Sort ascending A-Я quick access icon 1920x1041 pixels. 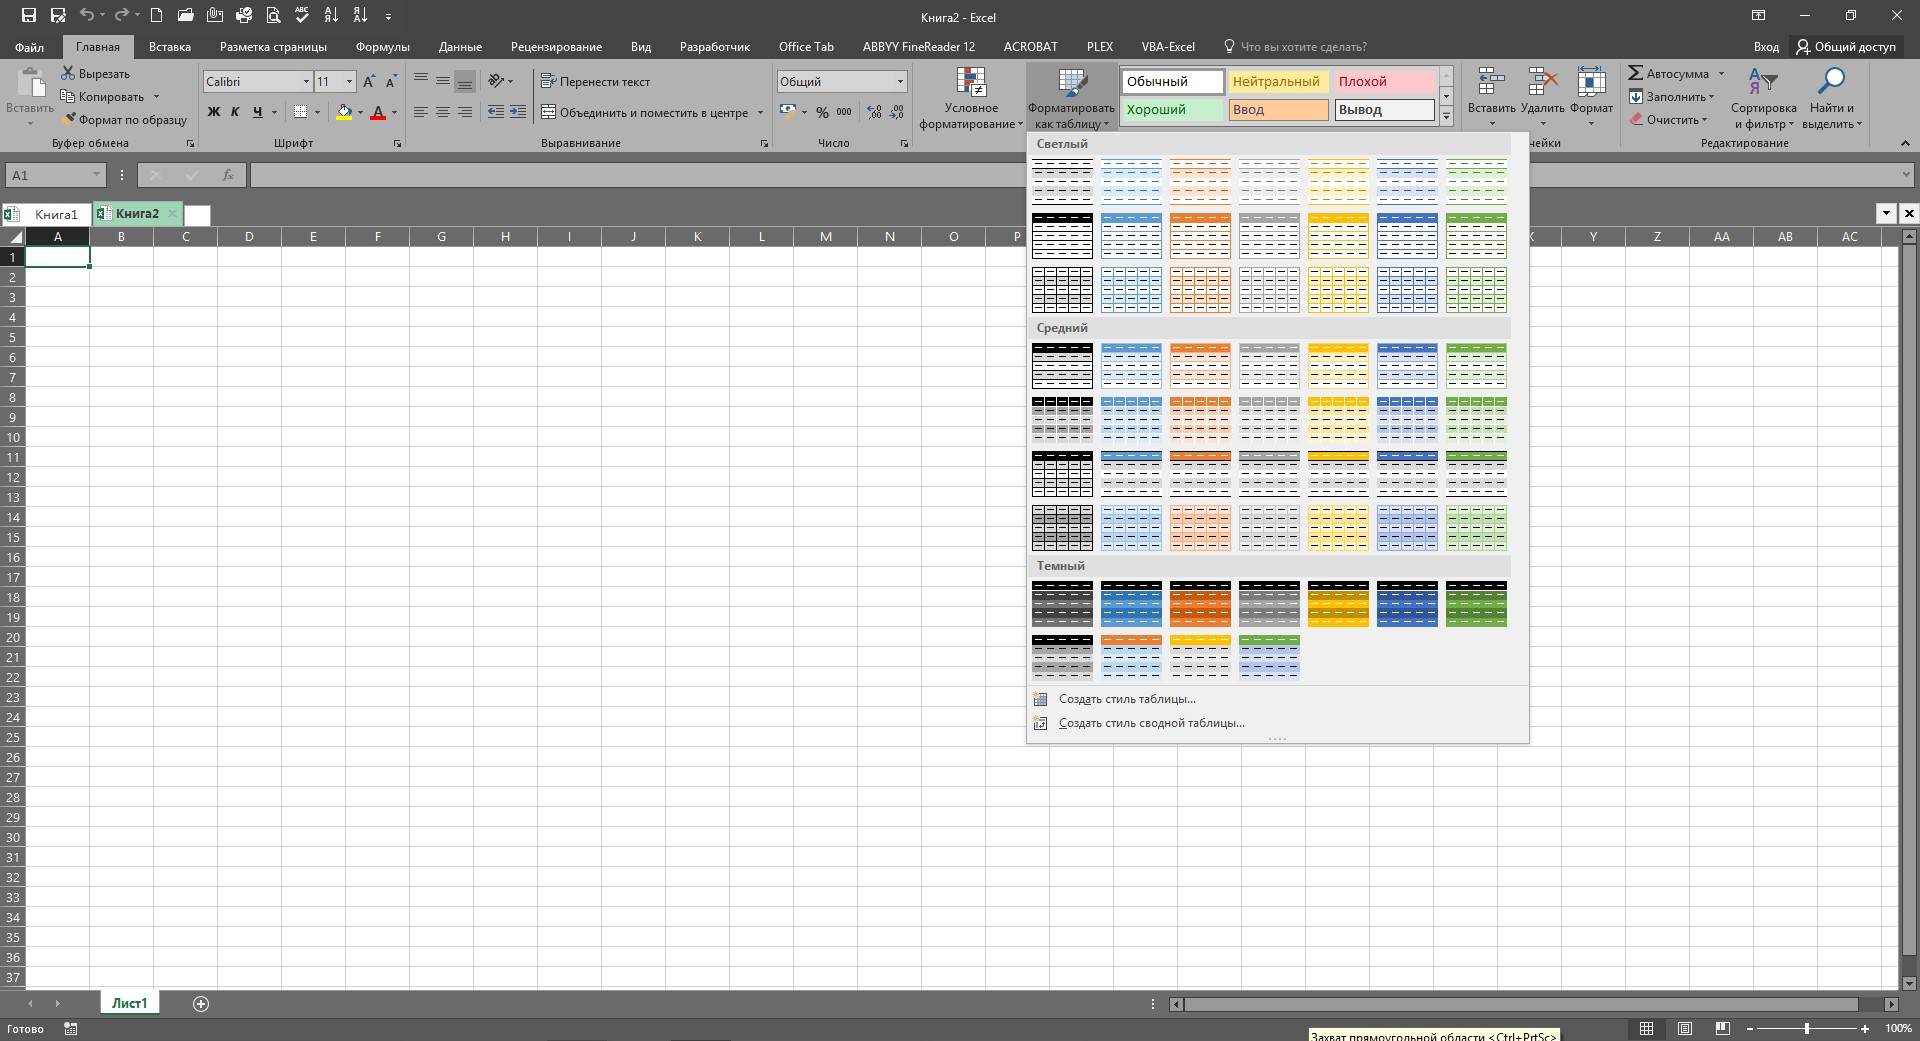(x=331, y=15)
